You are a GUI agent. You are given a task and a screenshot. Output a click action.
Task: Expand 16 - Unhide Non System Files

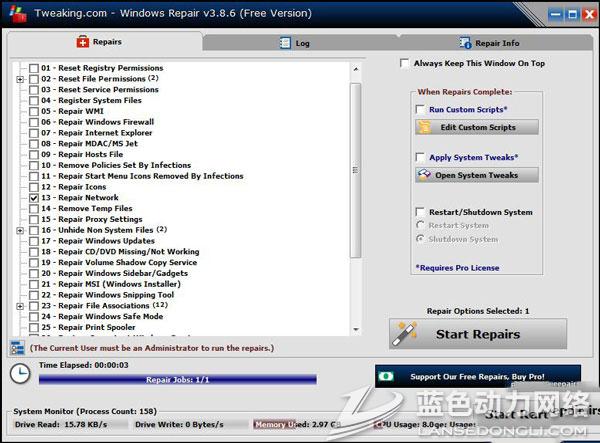pyautogui.click(x=20, y=230)
